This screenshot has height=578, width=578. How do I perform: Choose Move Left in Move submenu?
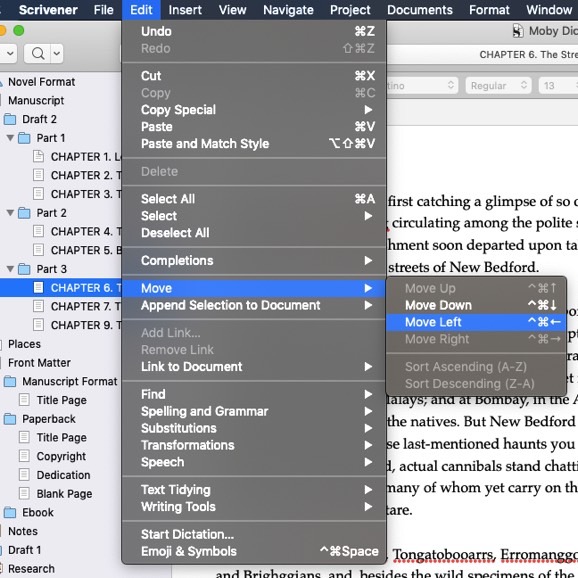(476, 322)
